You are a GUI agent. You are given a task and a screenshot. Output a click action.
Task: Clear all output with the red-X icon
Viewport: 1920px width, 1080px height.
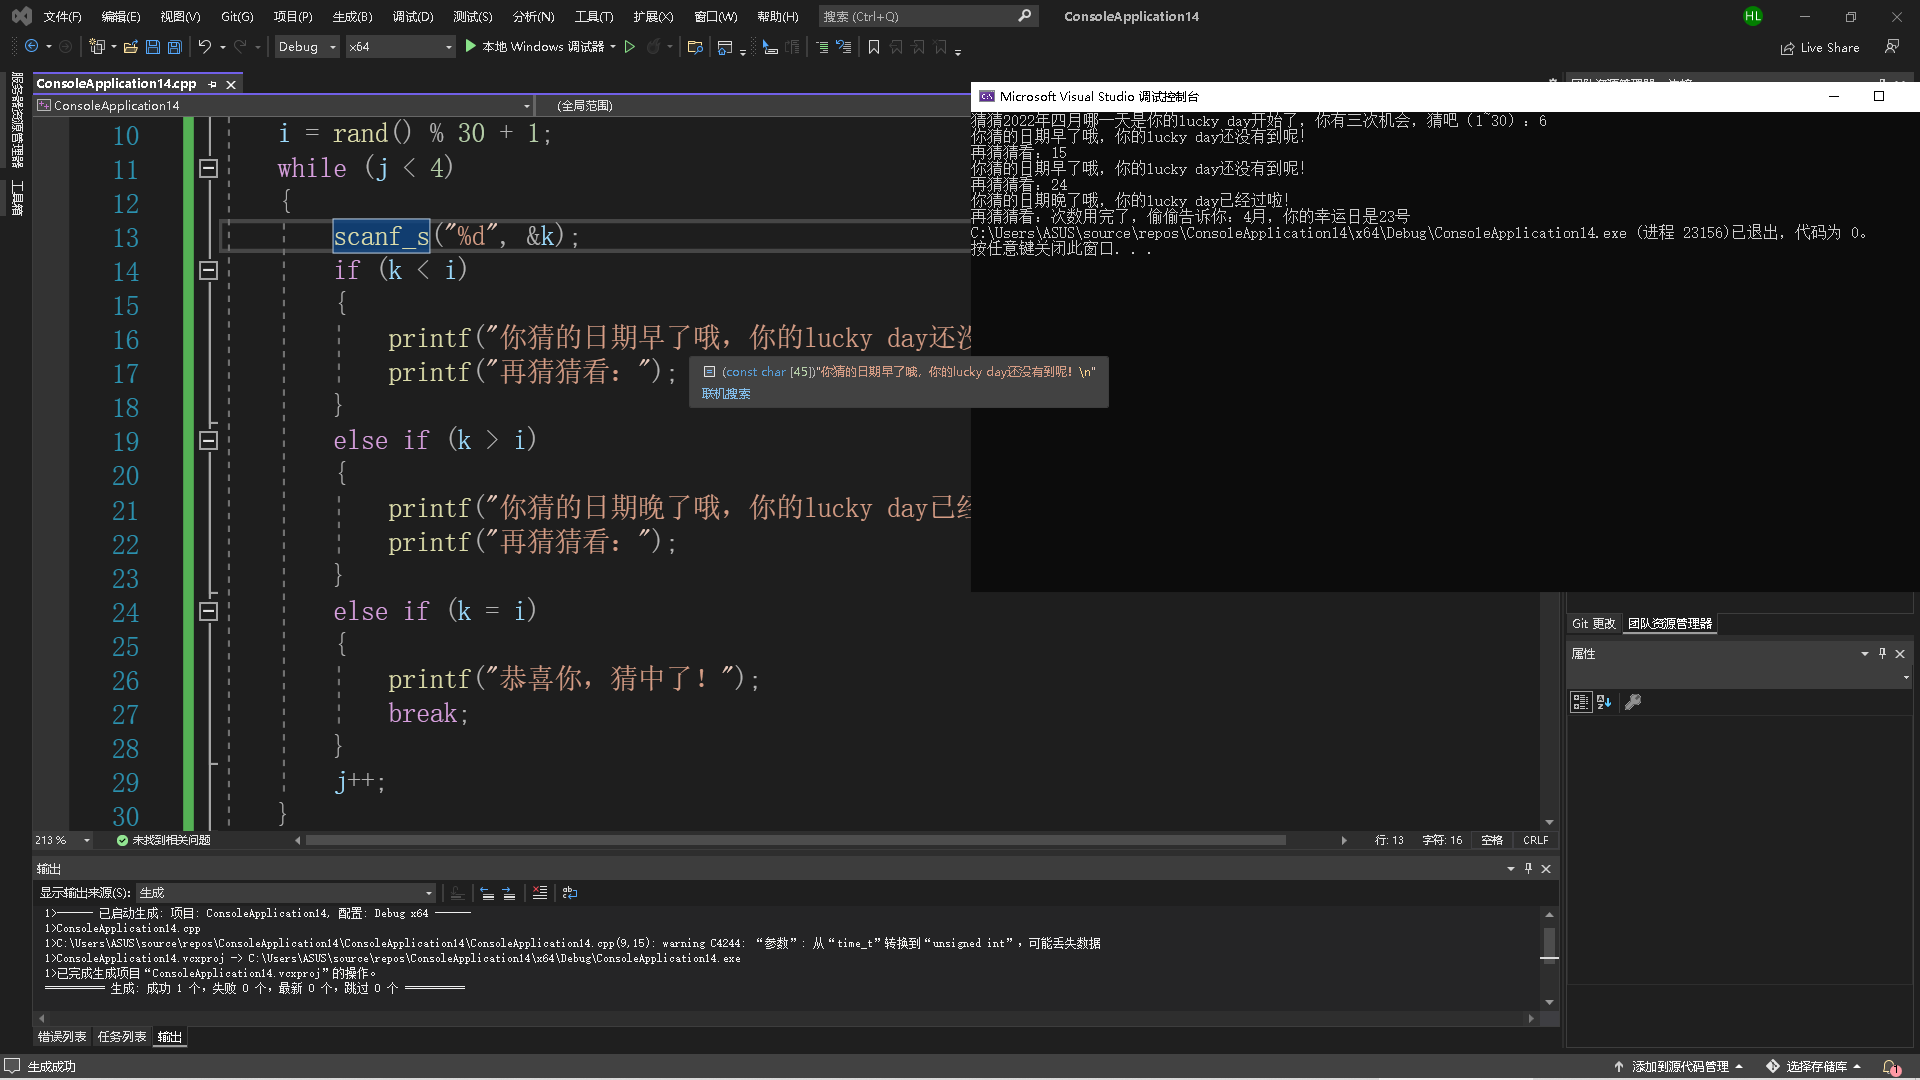click(540, 893)
